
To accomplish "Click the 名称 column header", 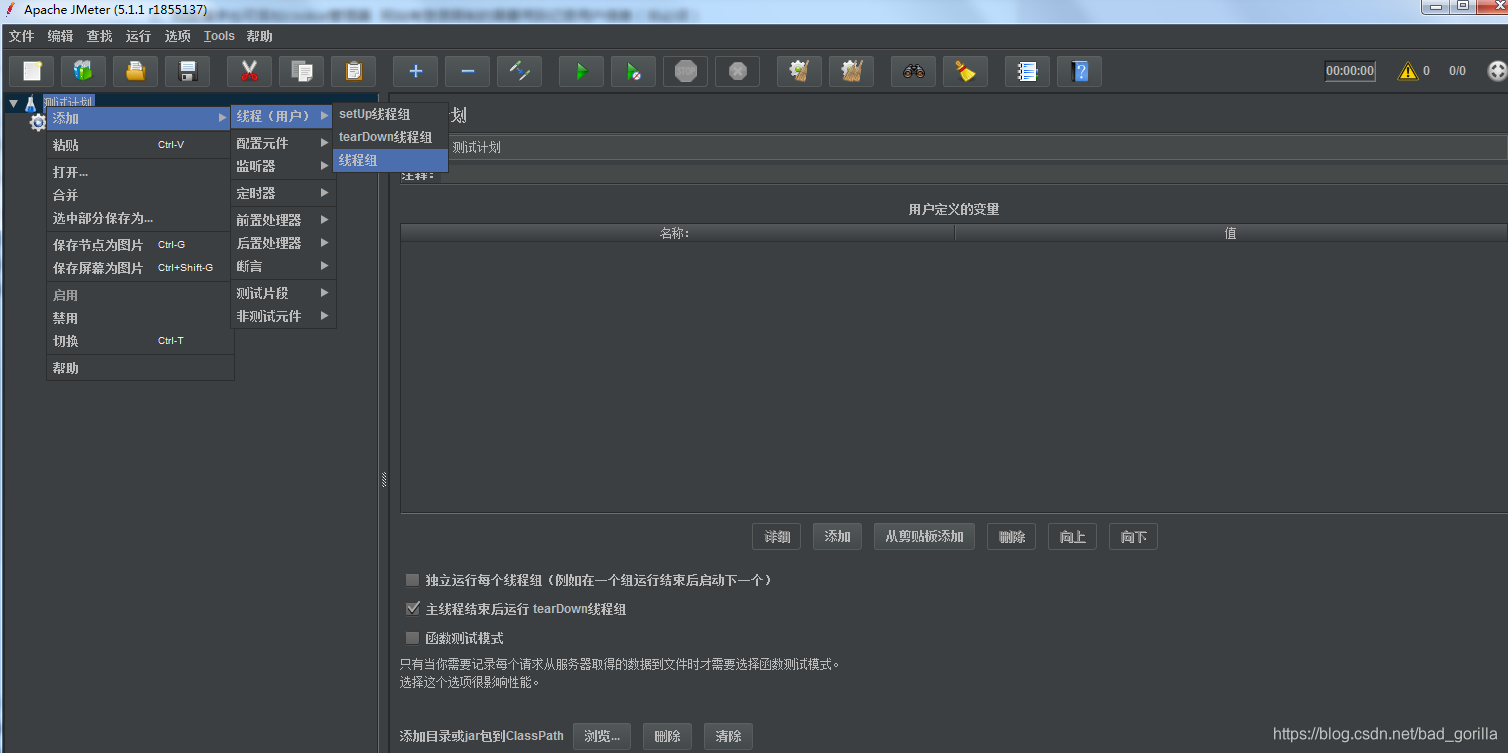I will [677, 233].
